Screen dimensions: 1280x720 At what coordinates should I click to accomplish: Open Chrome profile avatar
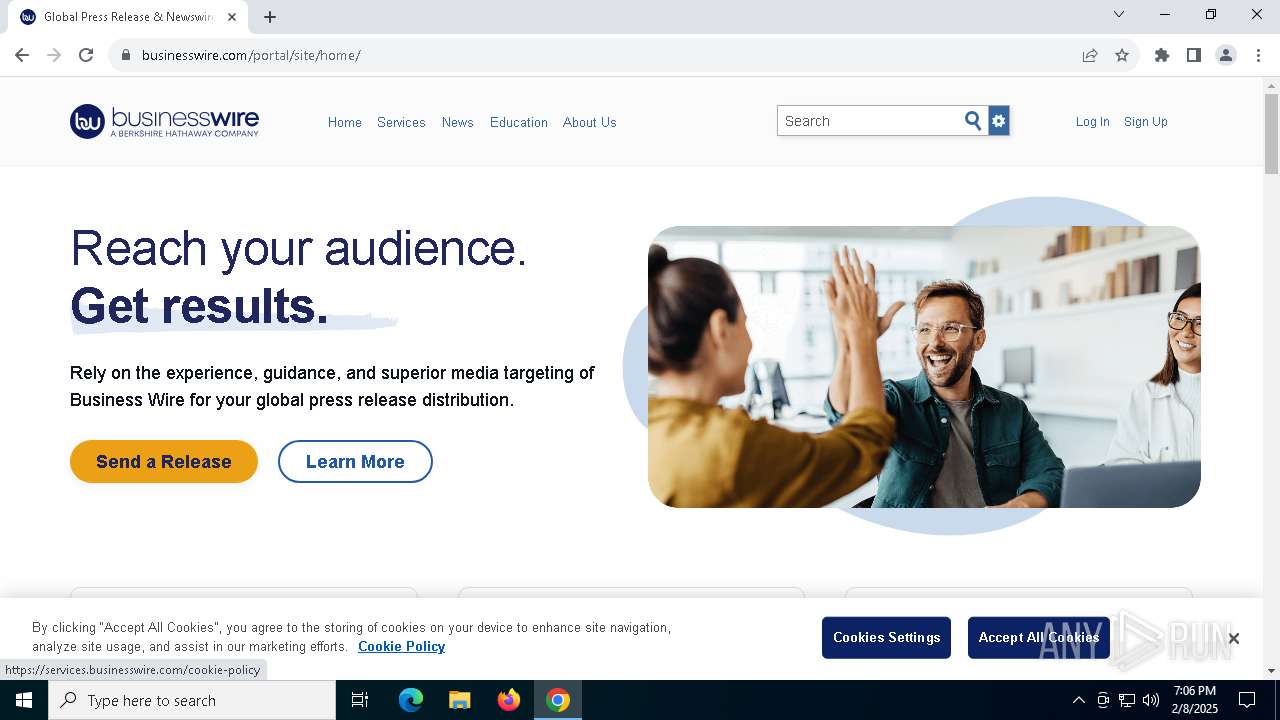1226,55
